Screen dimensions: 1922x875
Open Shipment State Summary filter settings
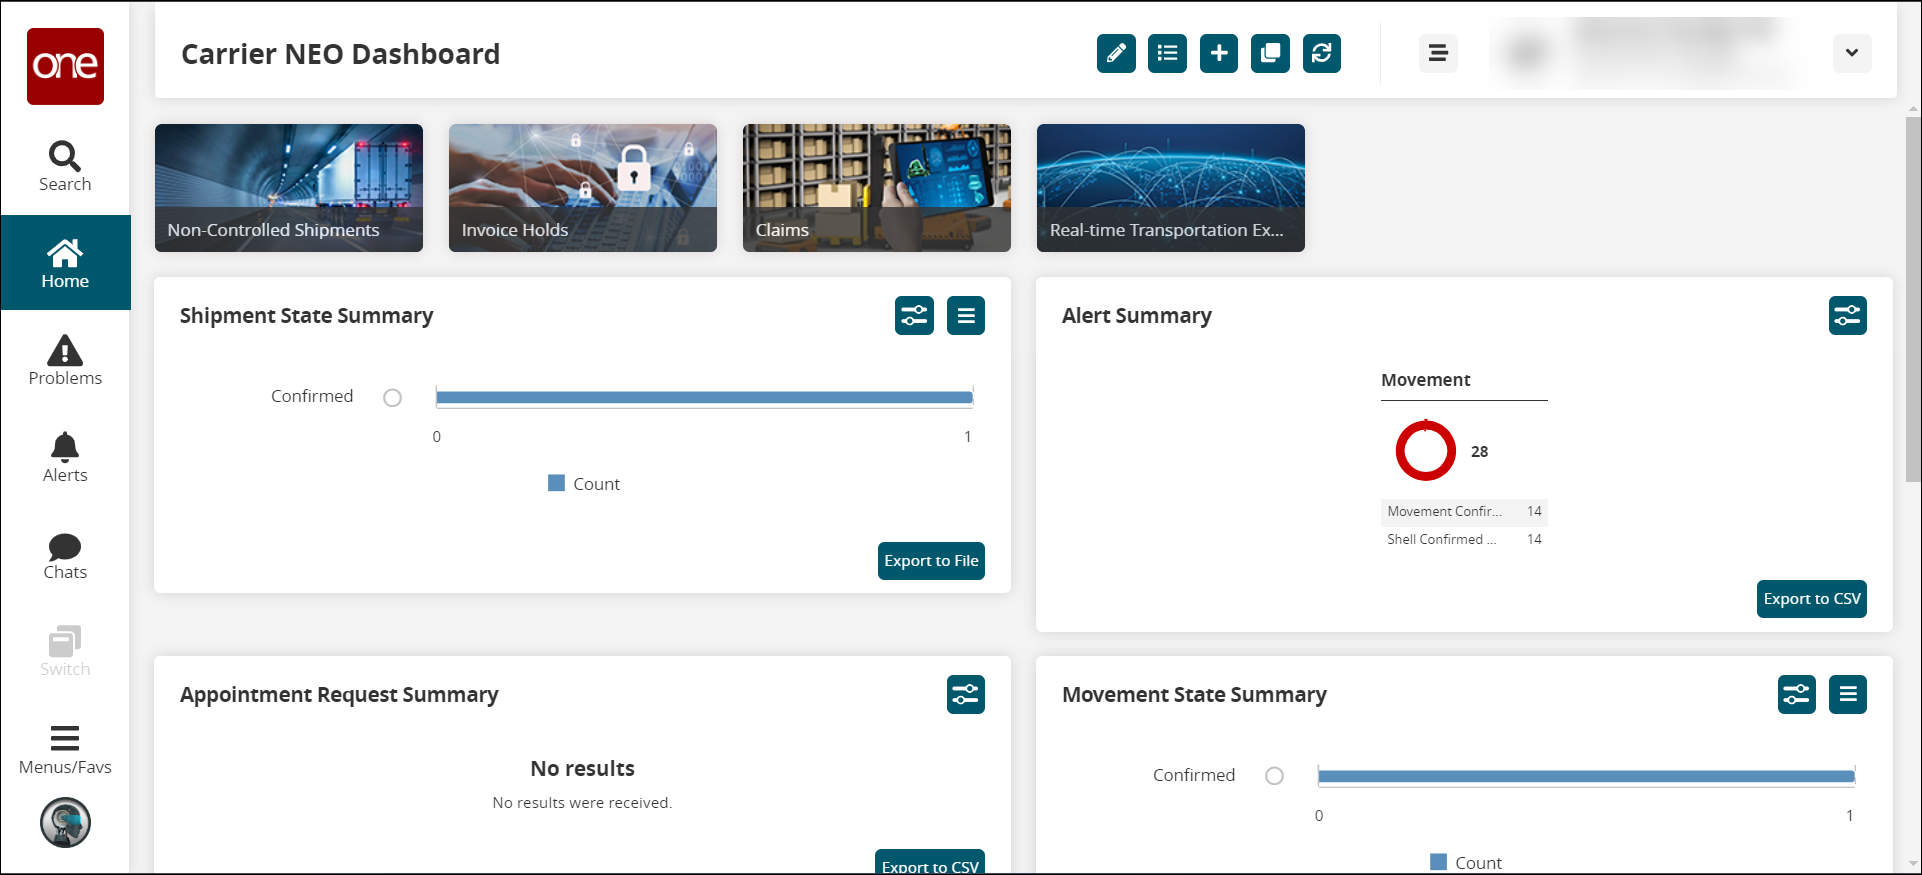click(914, 316)
